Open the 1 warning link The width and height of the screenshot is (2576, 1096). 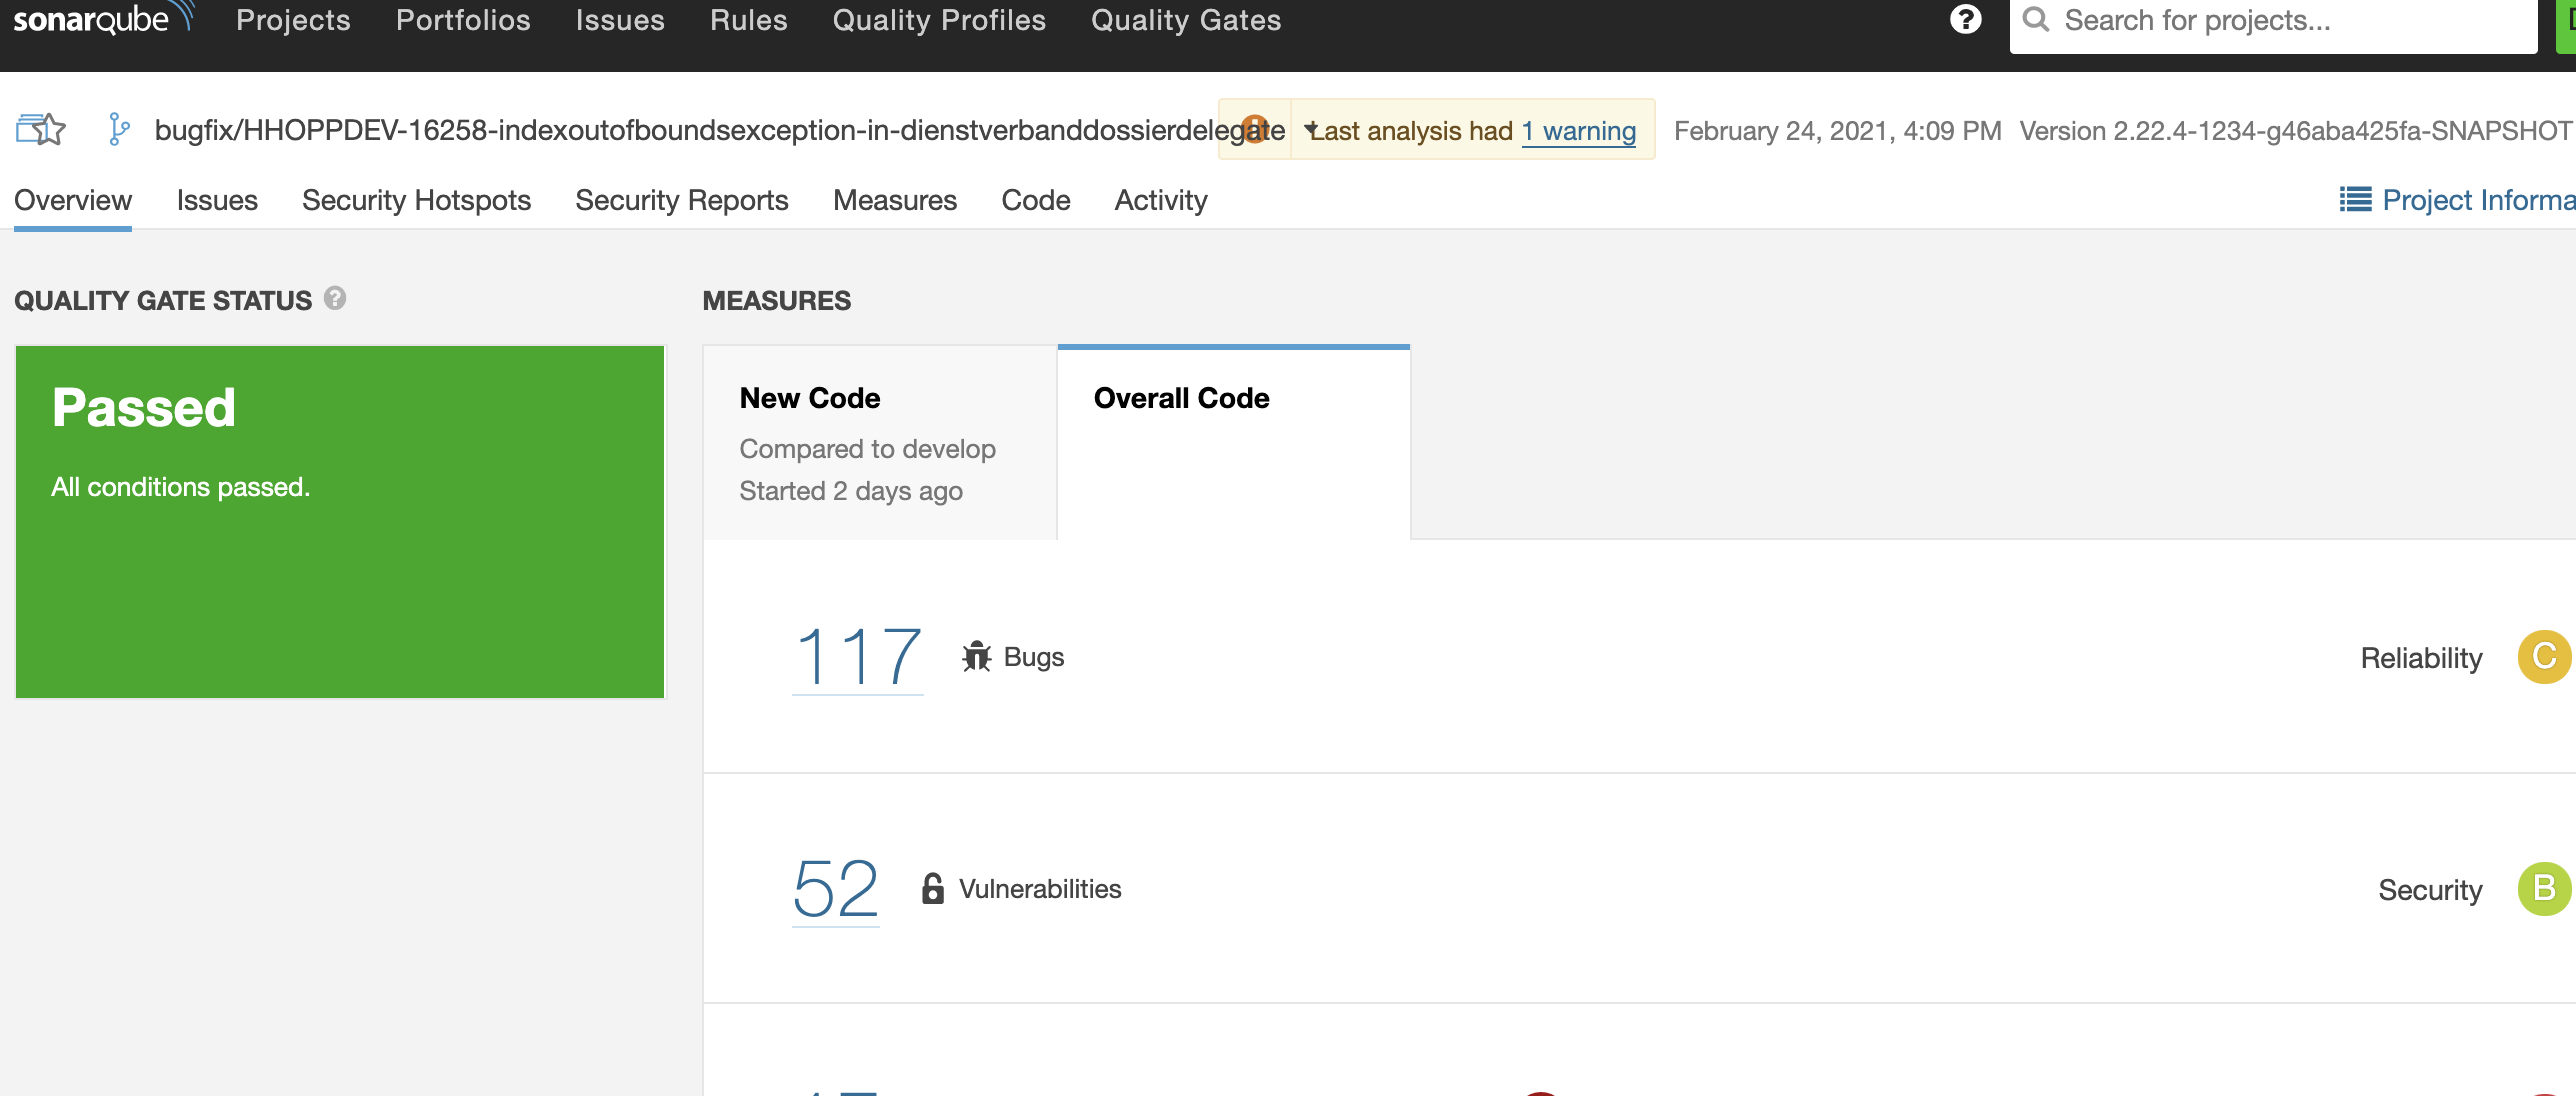tap(1578, 131)
